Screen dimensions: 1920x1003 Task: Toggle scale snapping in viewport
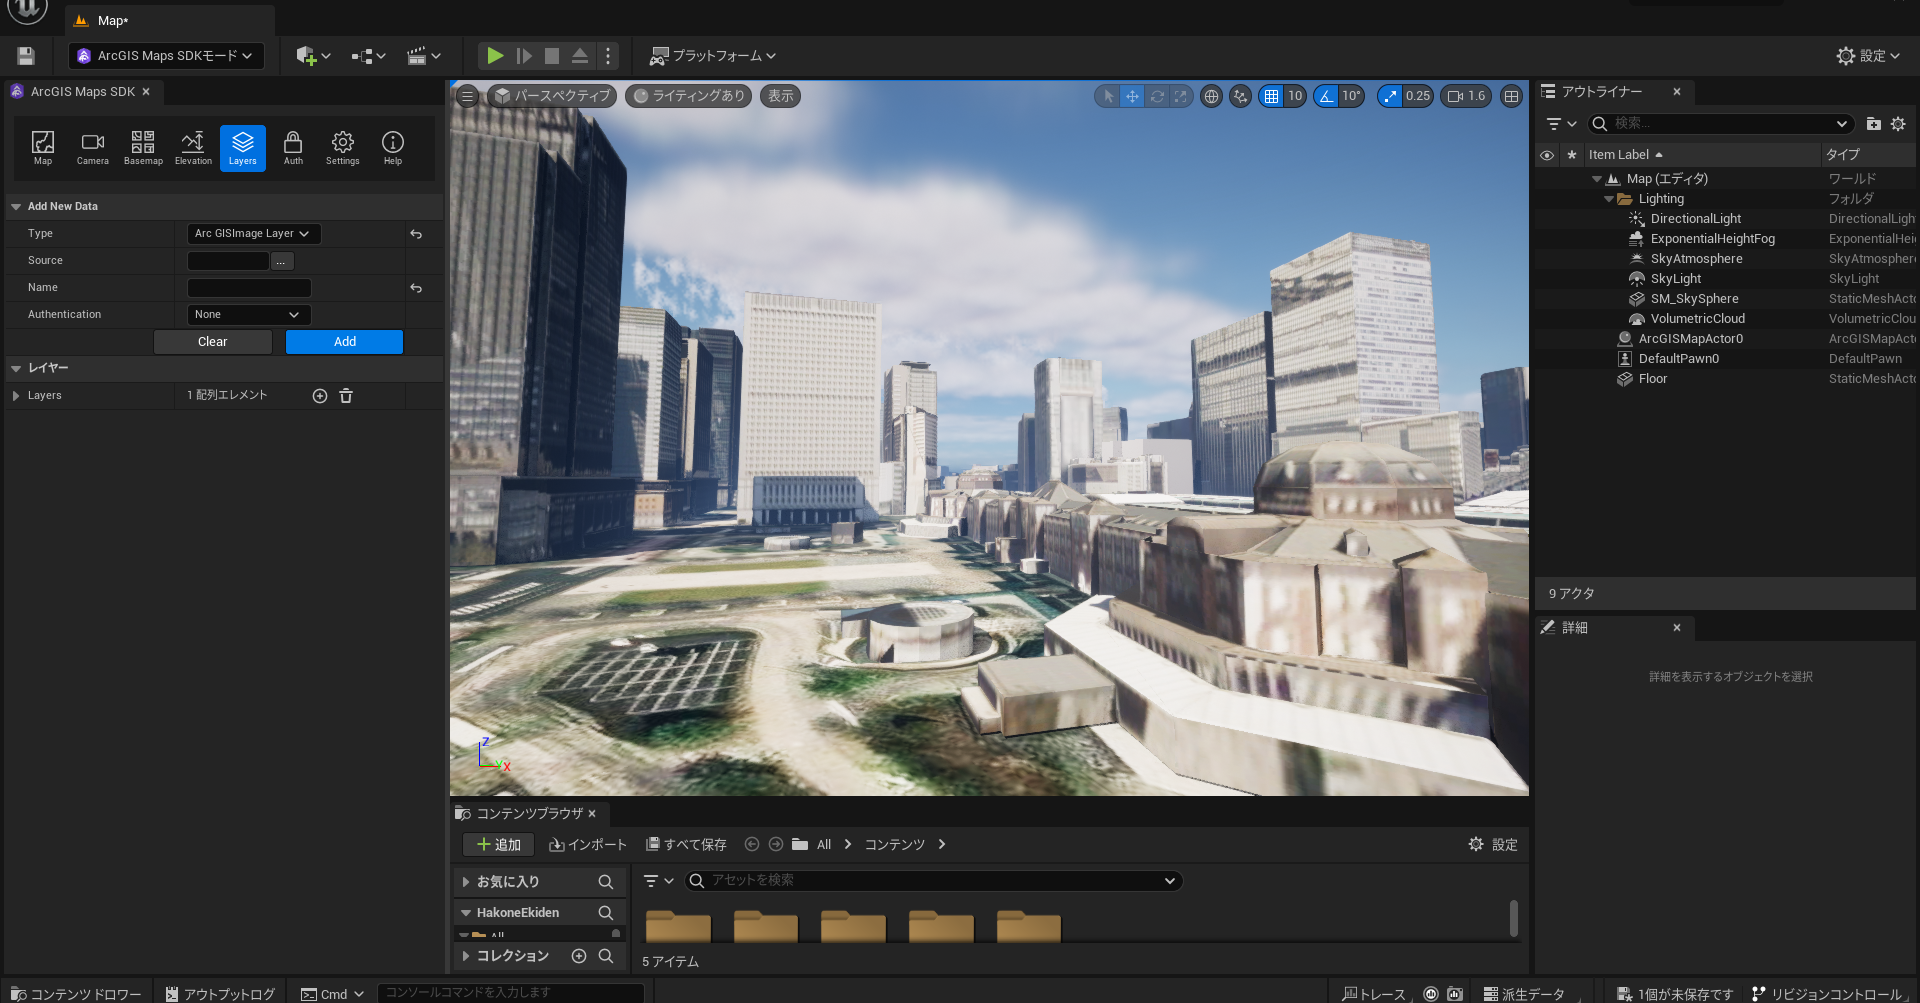(1390, 96)
